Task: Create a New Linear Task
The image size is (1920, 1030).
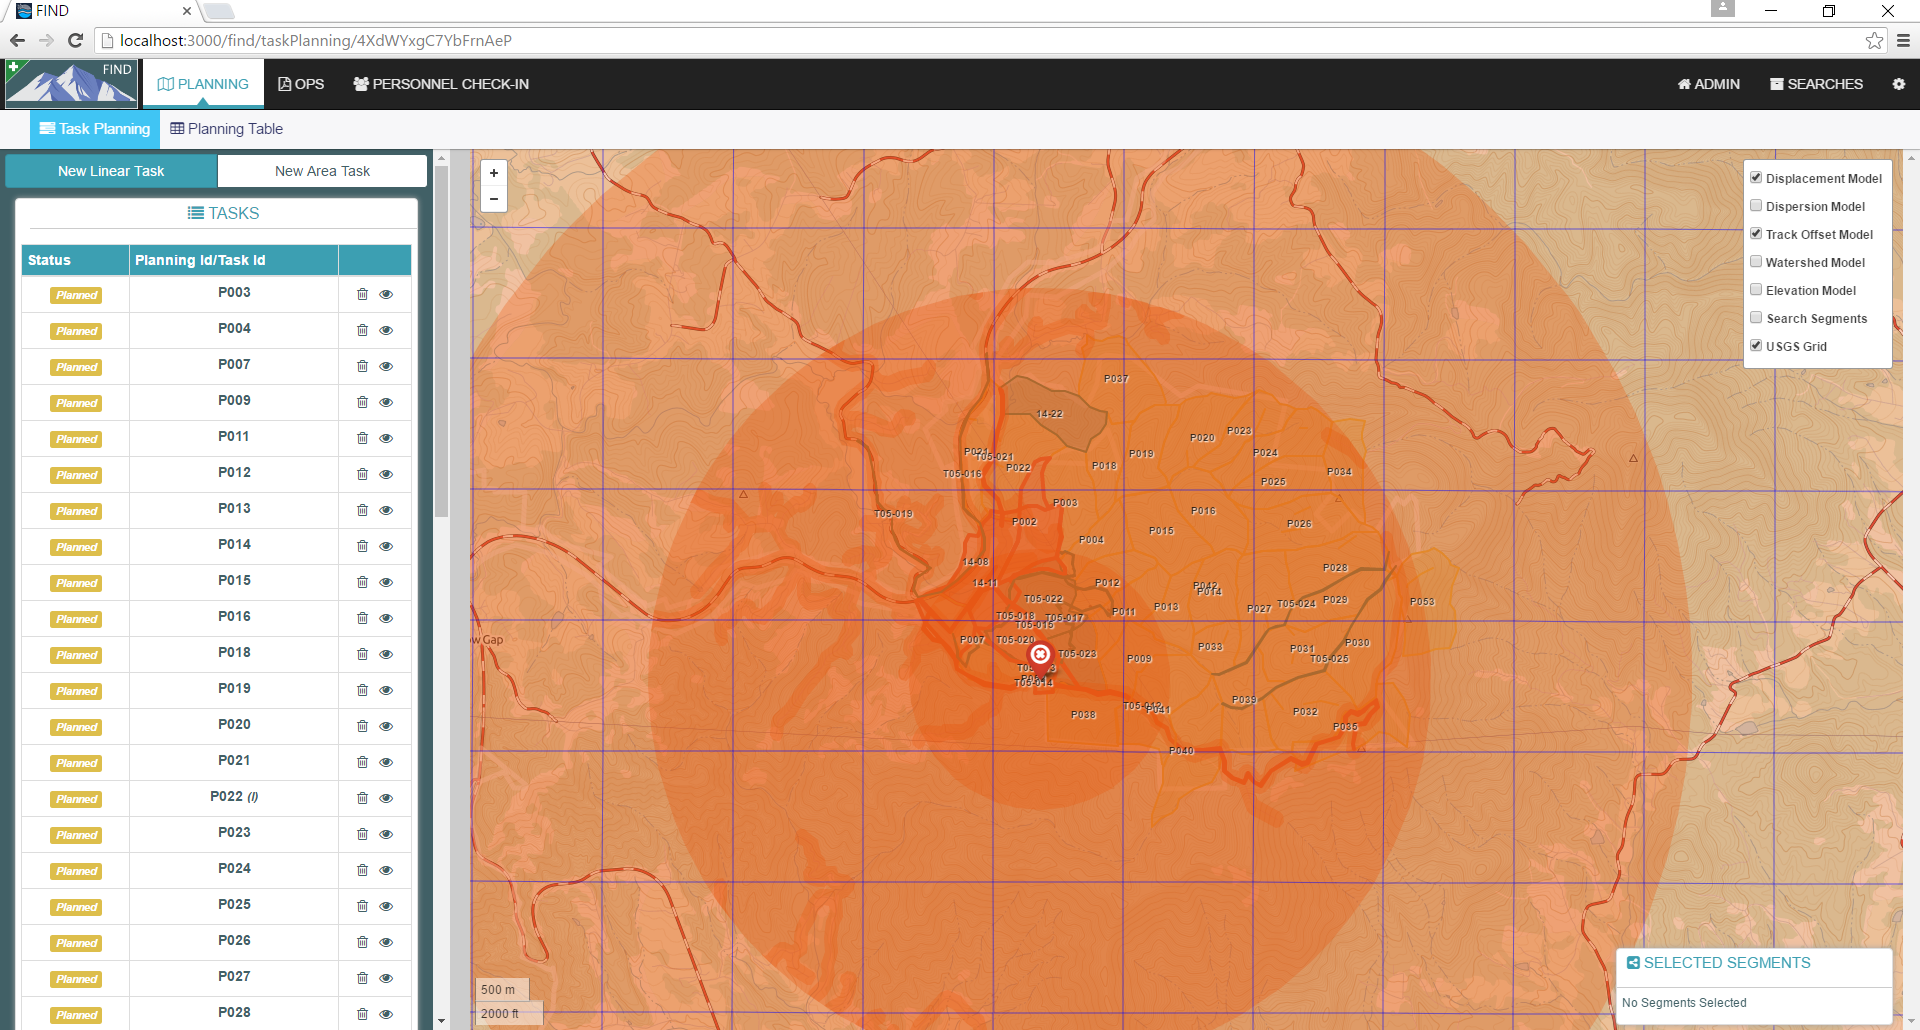Action: click(x=111, y=171)
